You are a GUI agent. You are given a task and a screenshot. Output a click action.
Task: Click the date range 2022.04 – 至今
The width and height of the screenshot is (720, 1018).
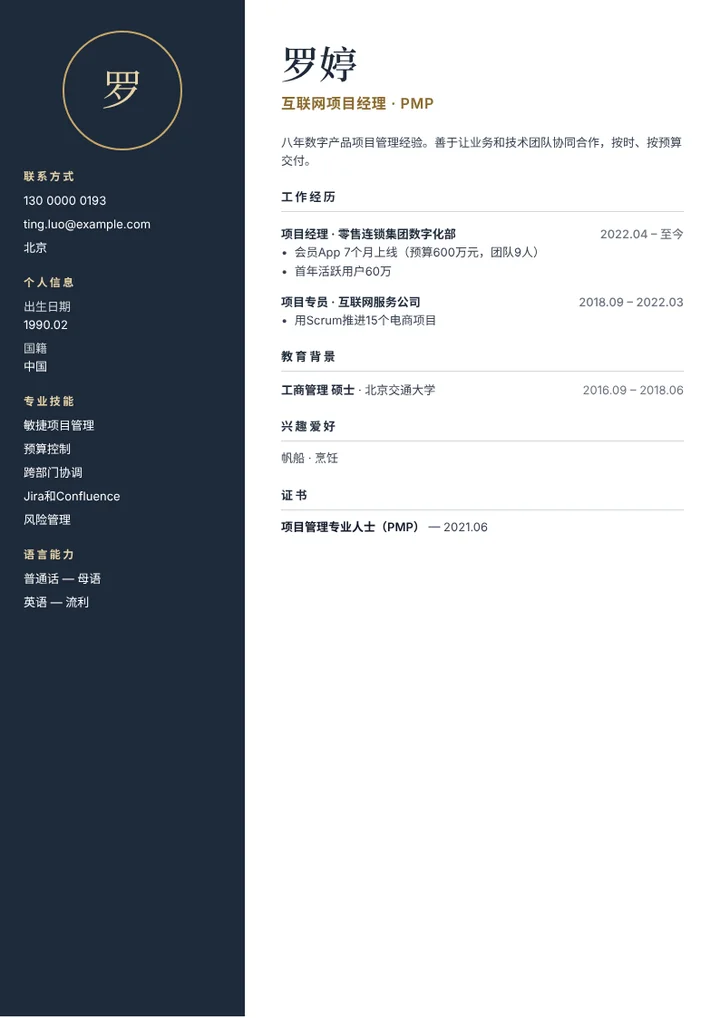pyautogui.click(x=641, y=234)
